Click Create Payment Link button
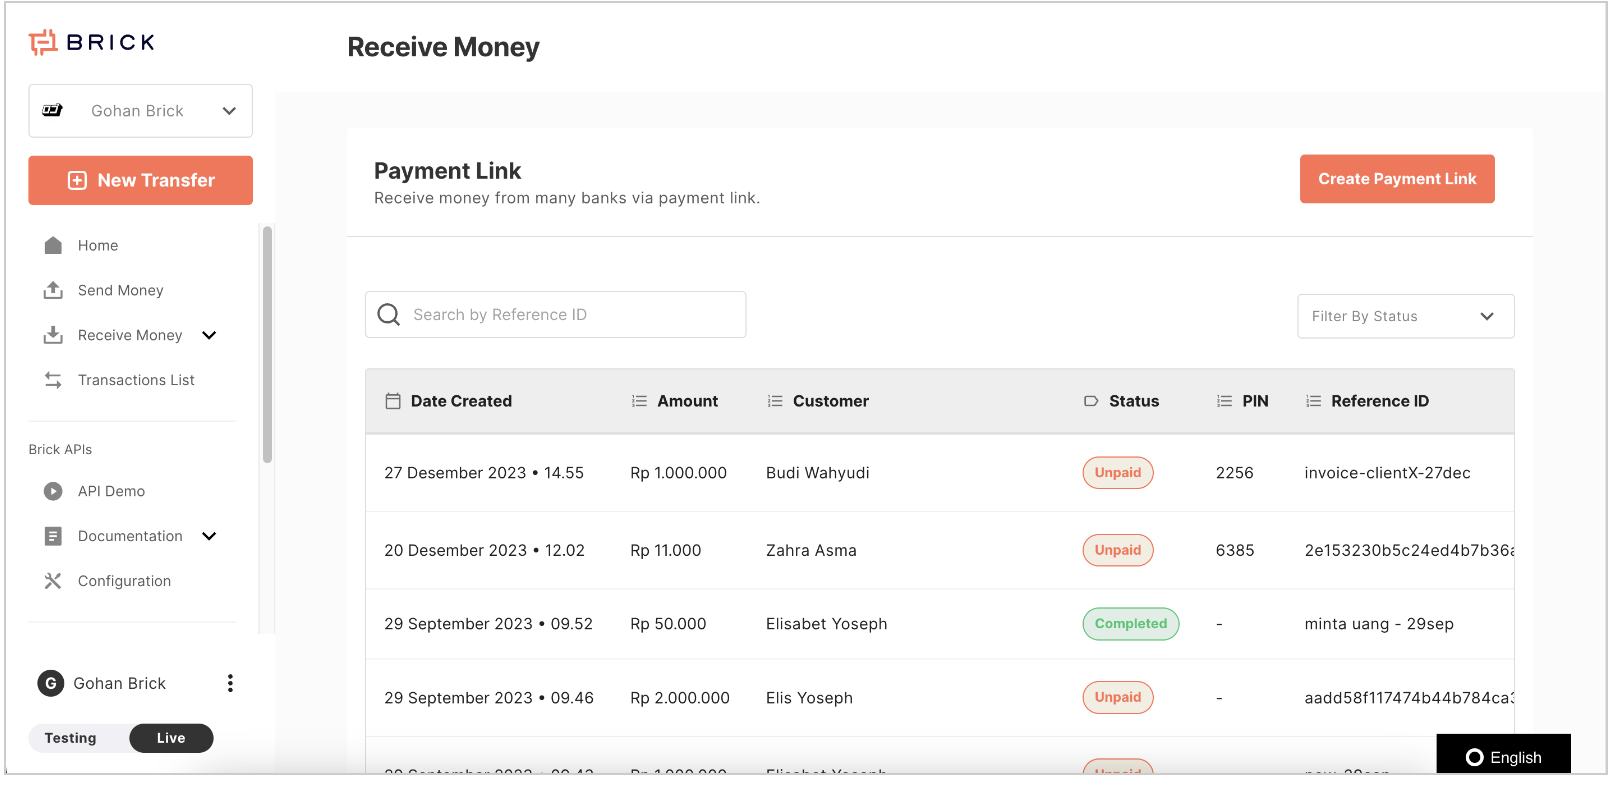Viewport: 1612px width, 790px height. [1396, 179]
